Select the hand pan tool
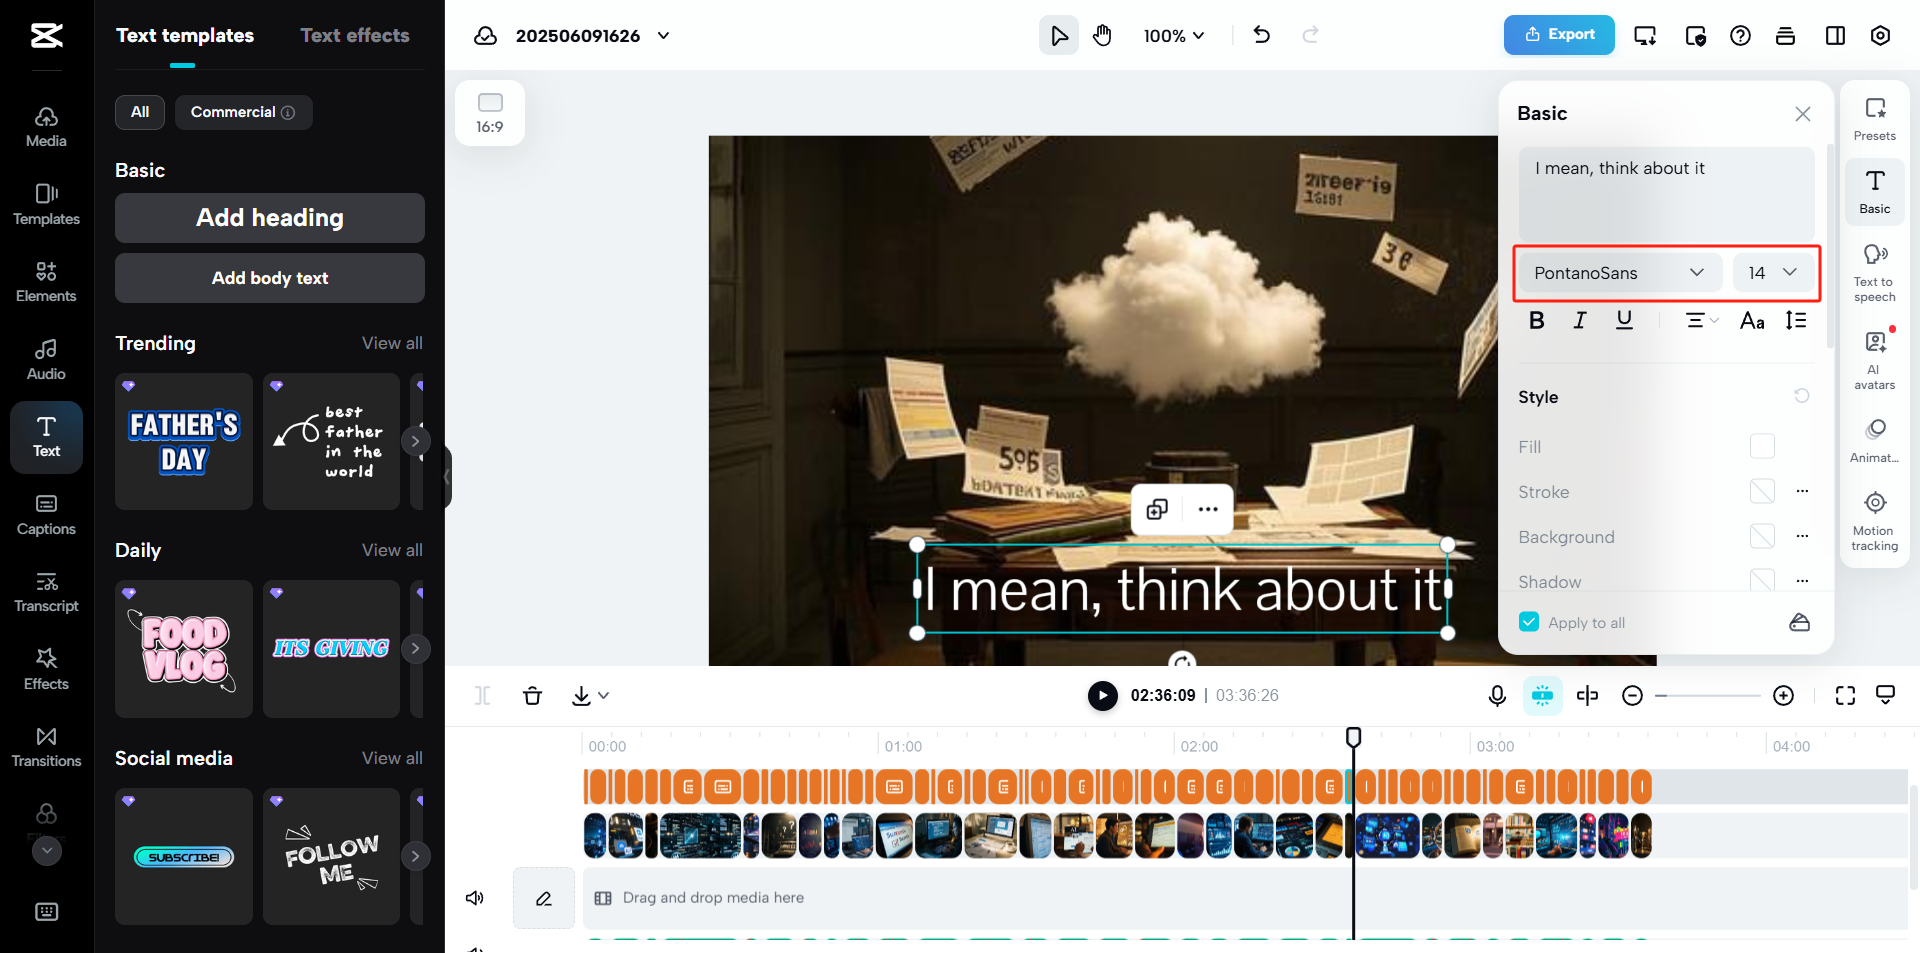This screenshot has height=953, width=1920. point(1102,36)
